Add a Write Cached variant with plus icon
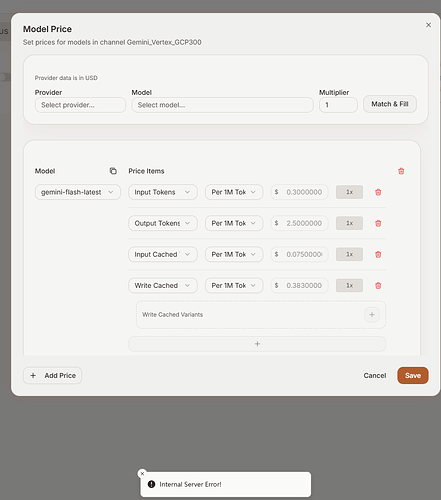The height and width of the screenshot is (500, 441). point(372,315)
